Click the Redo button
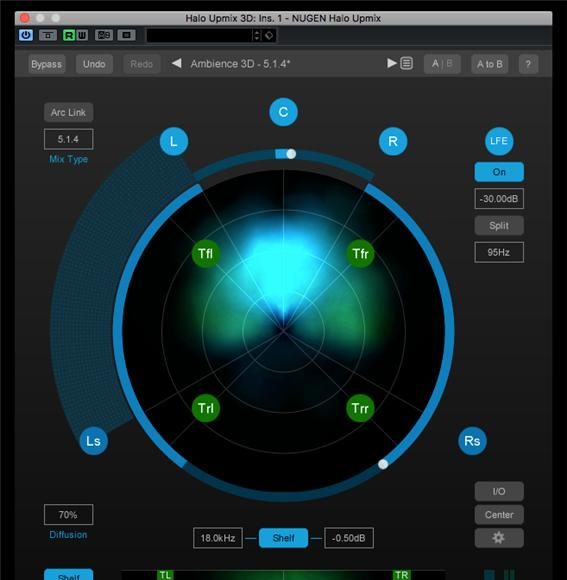 click(x=141, y=64)
